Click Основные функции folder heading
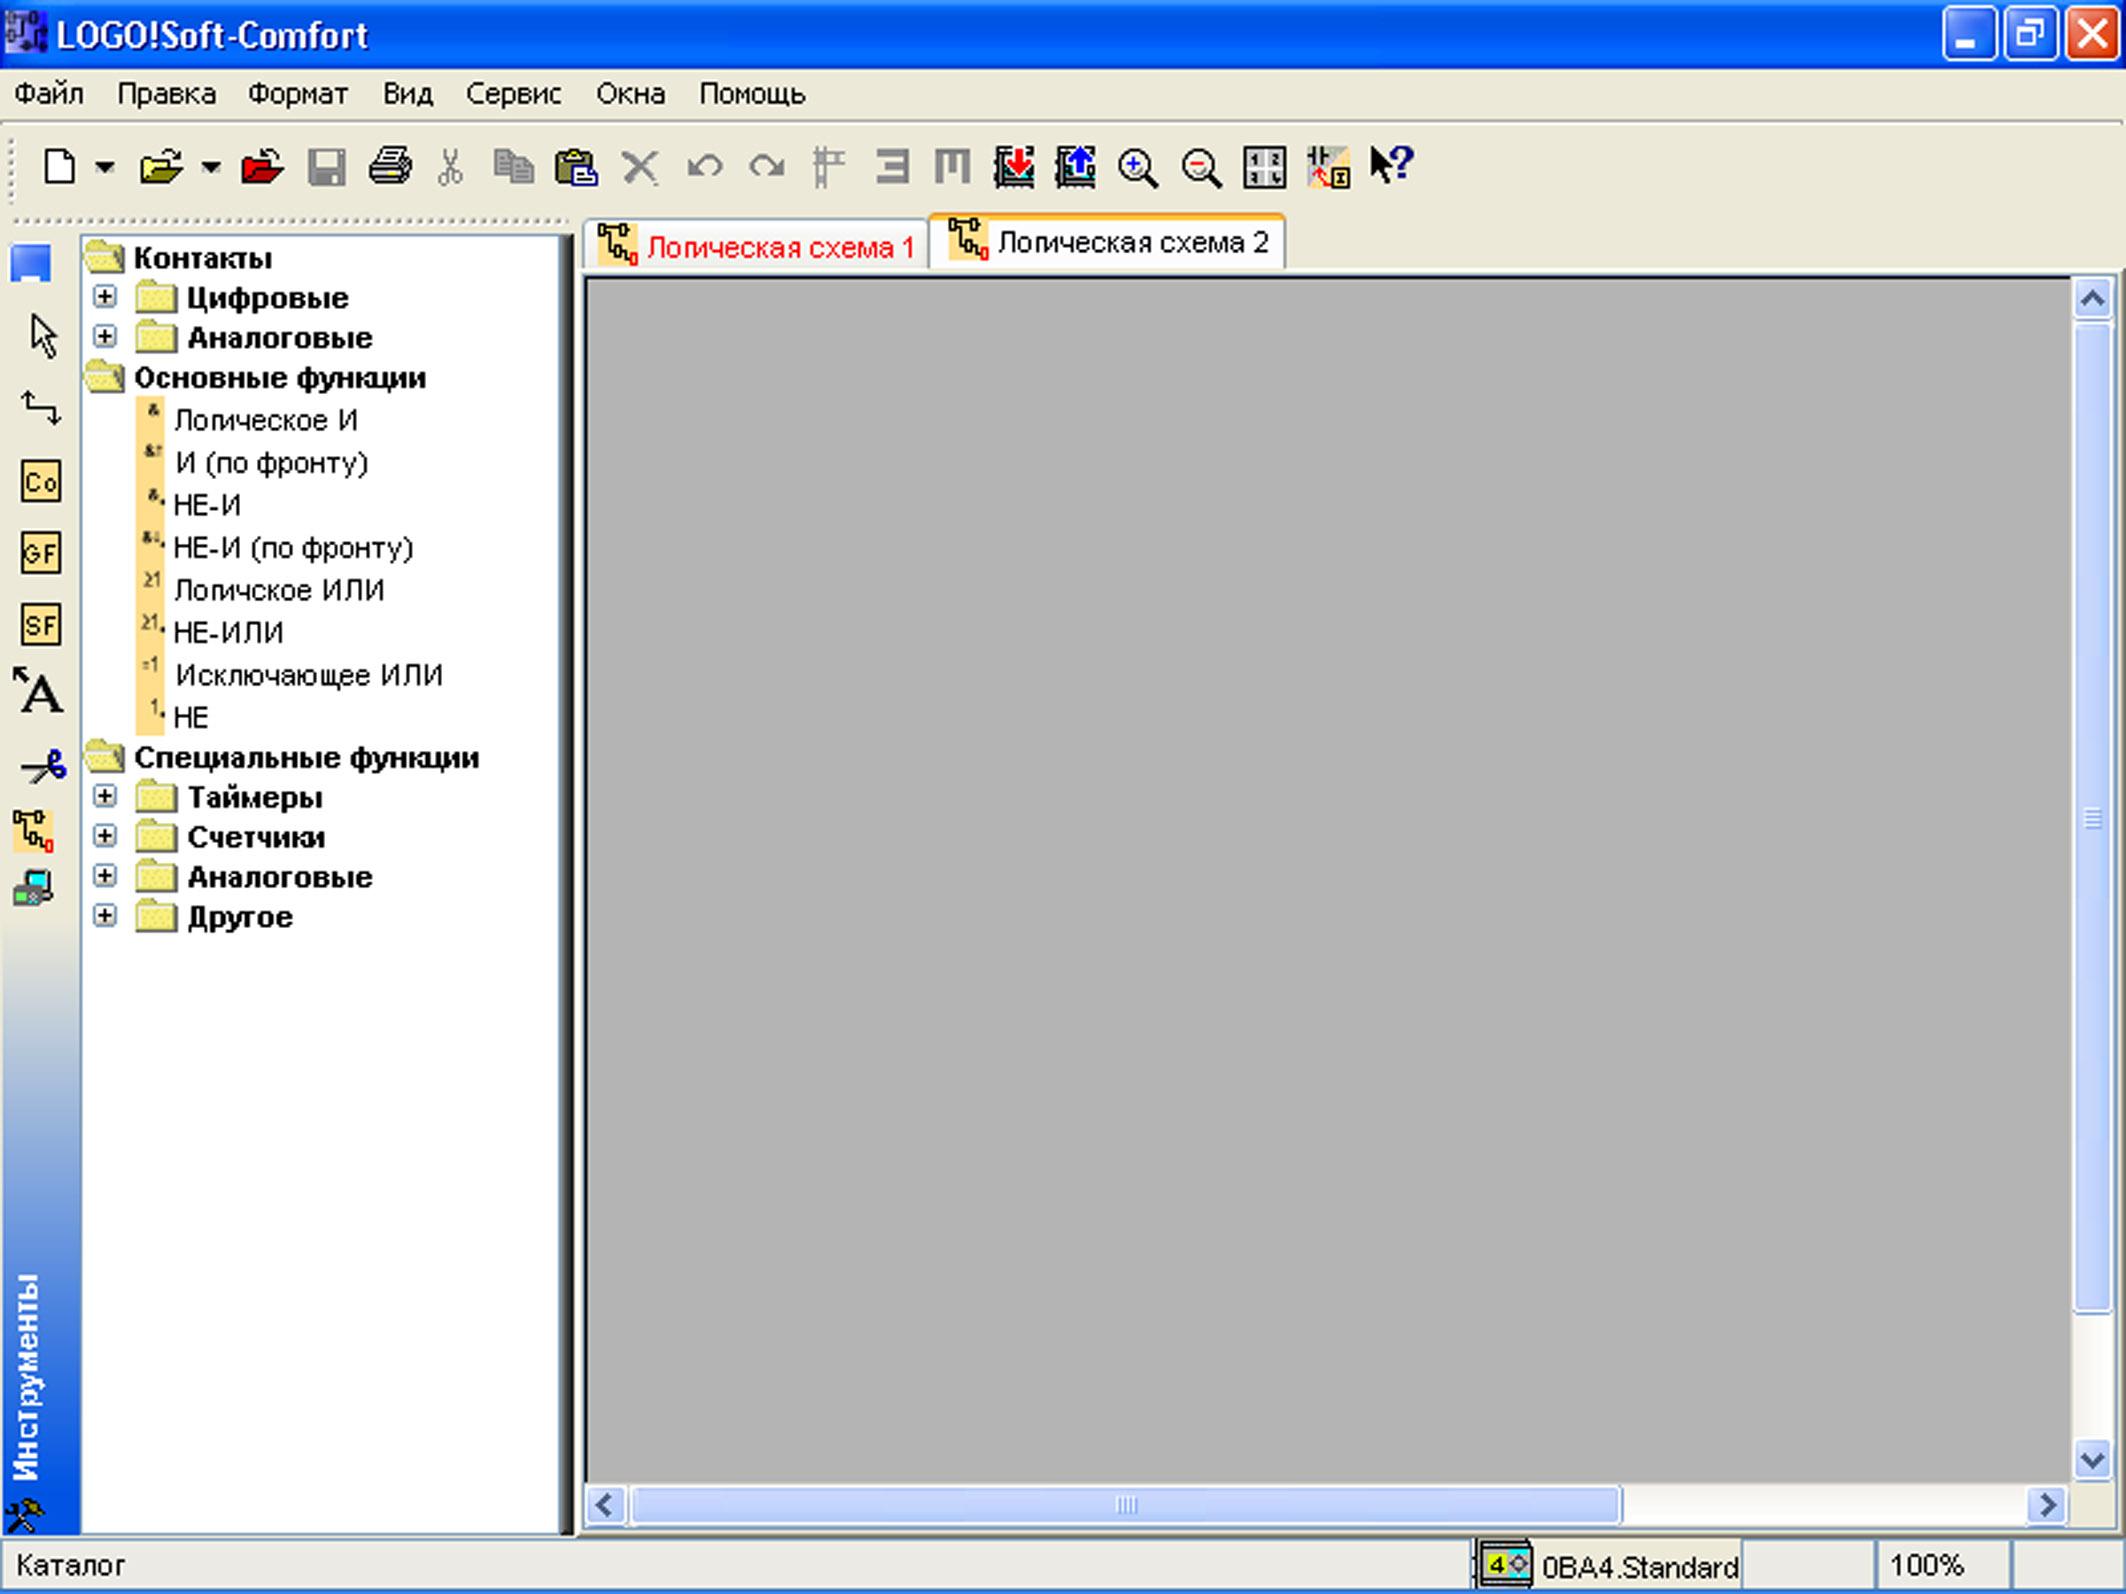This screenshot has height=1594, width=2126. tap(280, 378)
